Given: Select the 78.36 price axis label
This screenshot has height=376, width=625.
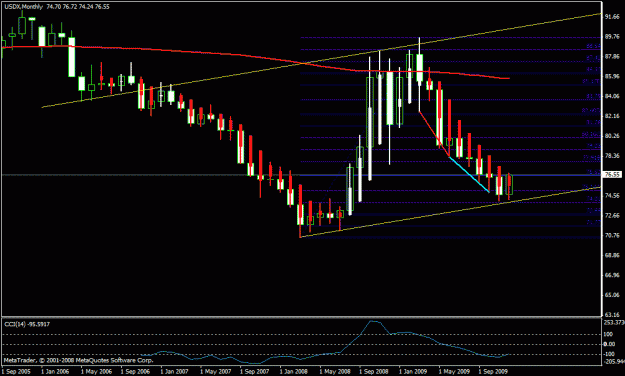Looking at the screenshot, I should coord(612,156).
